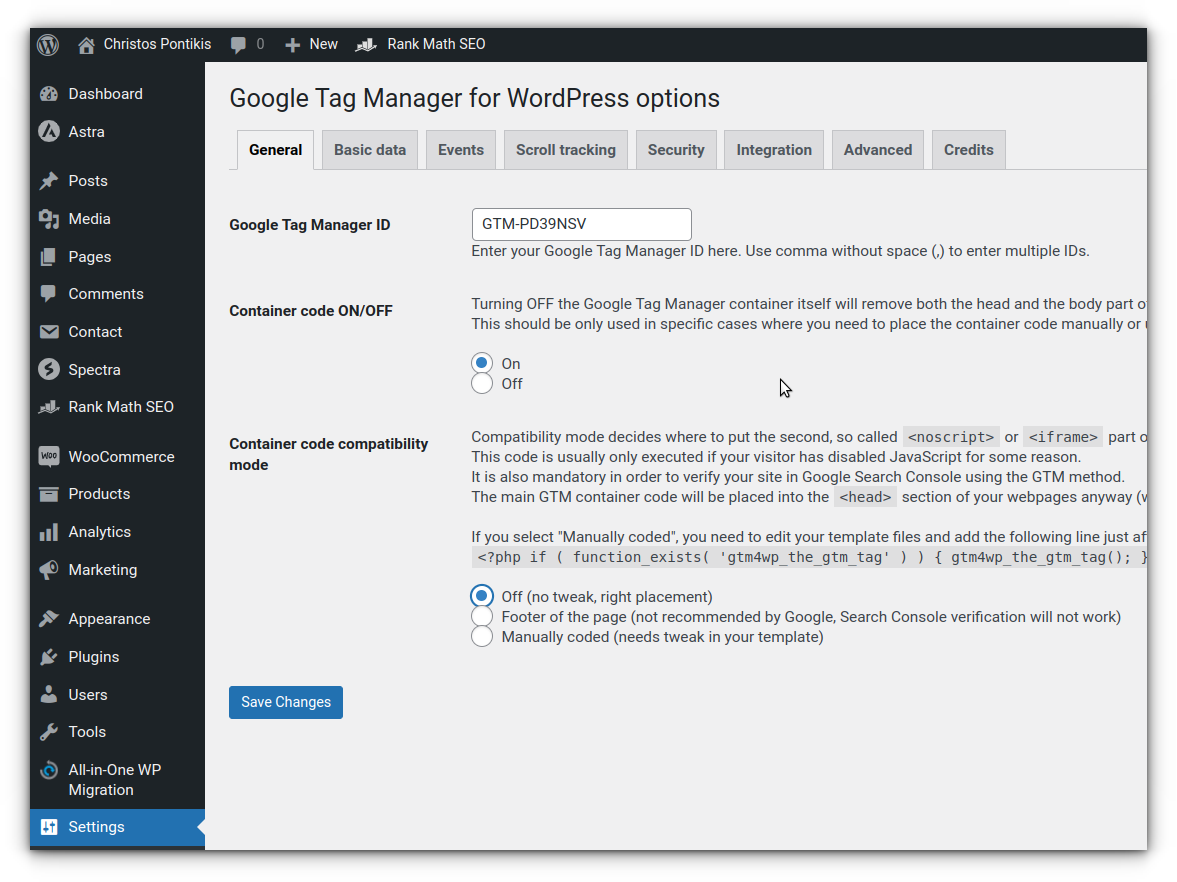
Task: Choose Manually coded compatibility option
Action: [482, 637]
